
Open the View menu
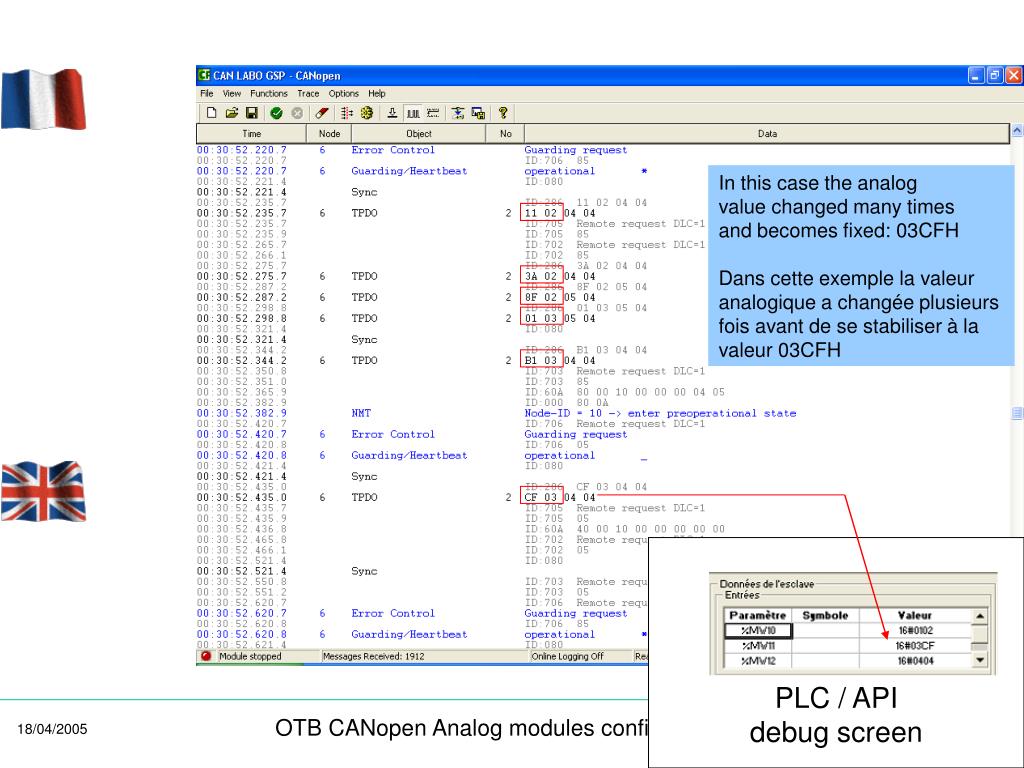click(232, 93)
